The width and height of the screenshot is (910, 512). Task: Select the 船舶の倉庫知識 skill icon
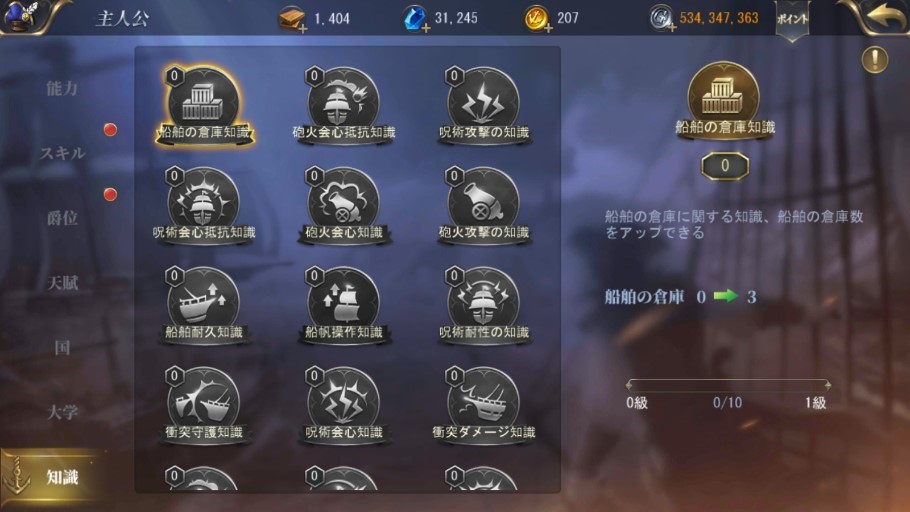(203, 103)
